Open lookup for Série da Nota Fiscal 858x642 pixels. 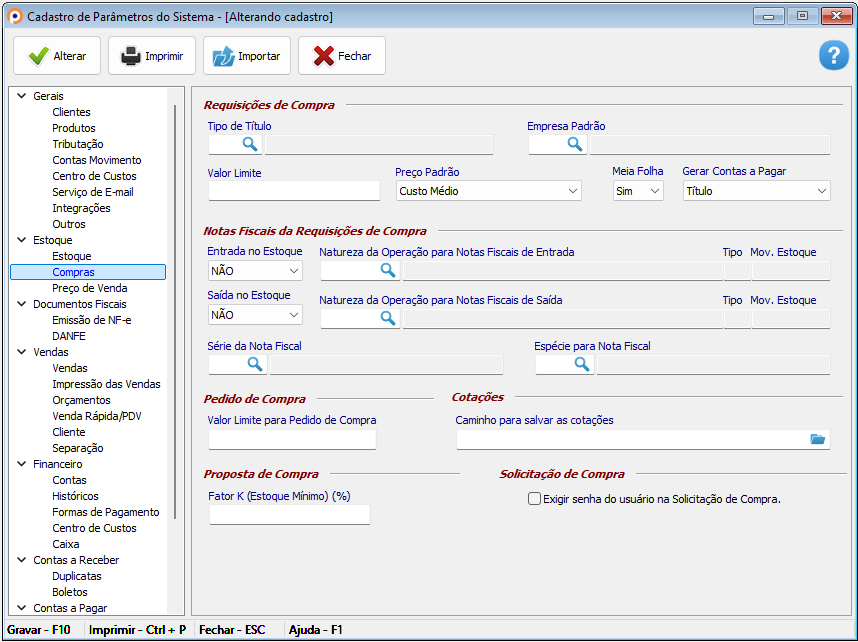click(254, 364)
